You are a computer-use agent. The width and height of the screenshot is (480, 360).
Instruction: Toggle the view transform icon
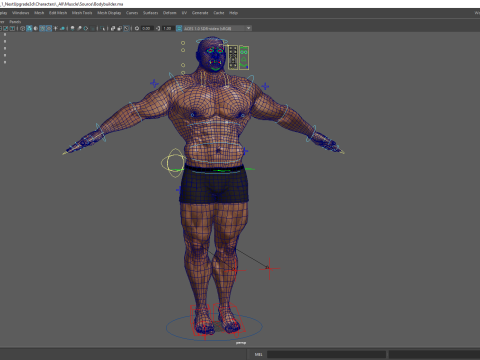coord(179,28)
